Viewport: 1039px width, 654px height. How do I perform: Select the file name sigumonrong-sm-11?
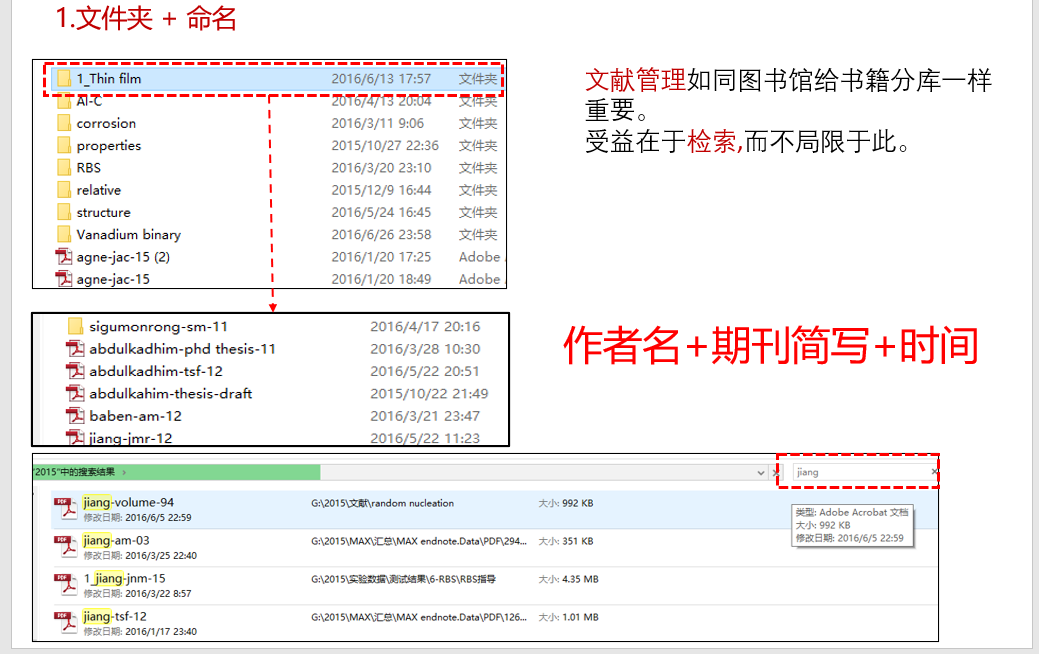(x=158, y=327)
